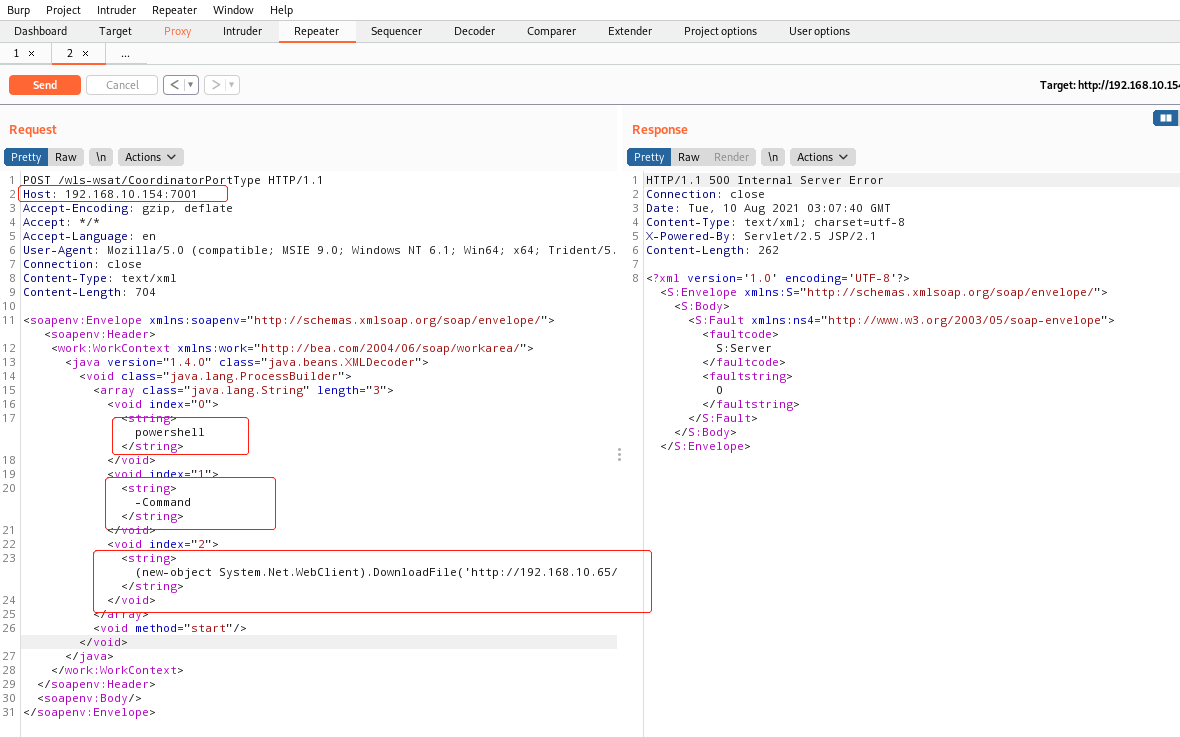
Task: Click the panel divider handle dots
Action: click(x=619, y=455)
